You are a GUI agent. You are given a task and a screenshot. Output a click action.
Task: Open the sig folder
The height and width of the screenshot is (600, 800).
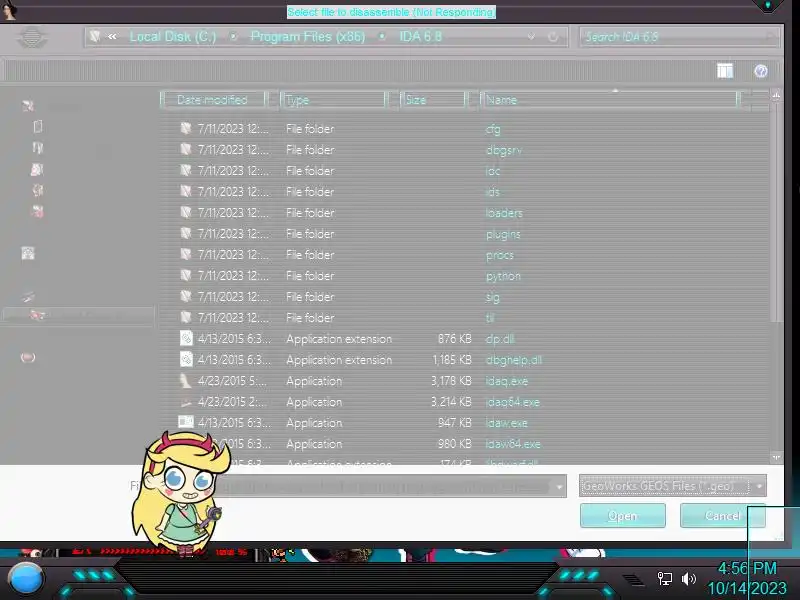[x=492, y=297]
